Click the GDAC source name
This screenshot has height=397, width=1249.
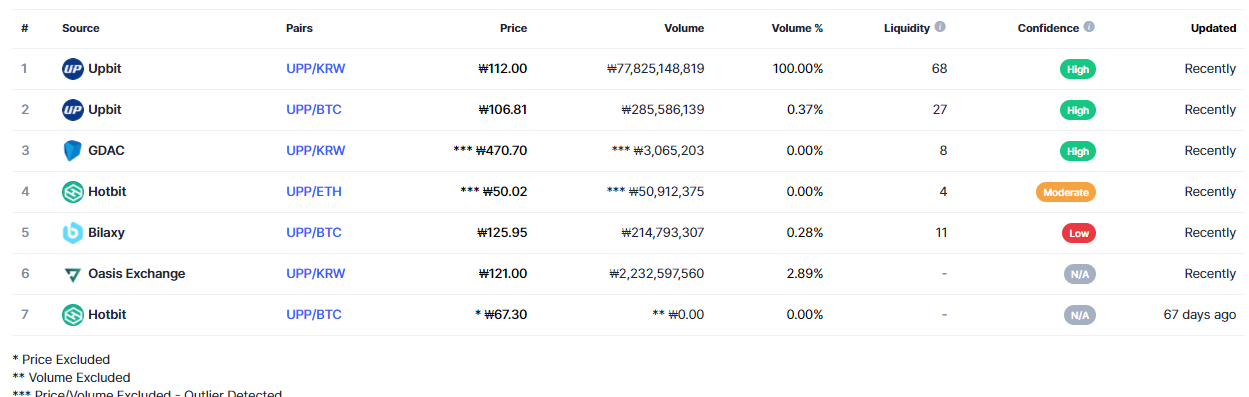[106, 151]
